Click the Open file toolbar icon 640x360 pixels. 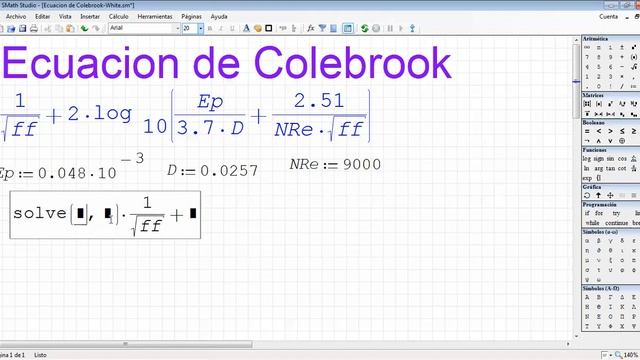coord(11,29)
